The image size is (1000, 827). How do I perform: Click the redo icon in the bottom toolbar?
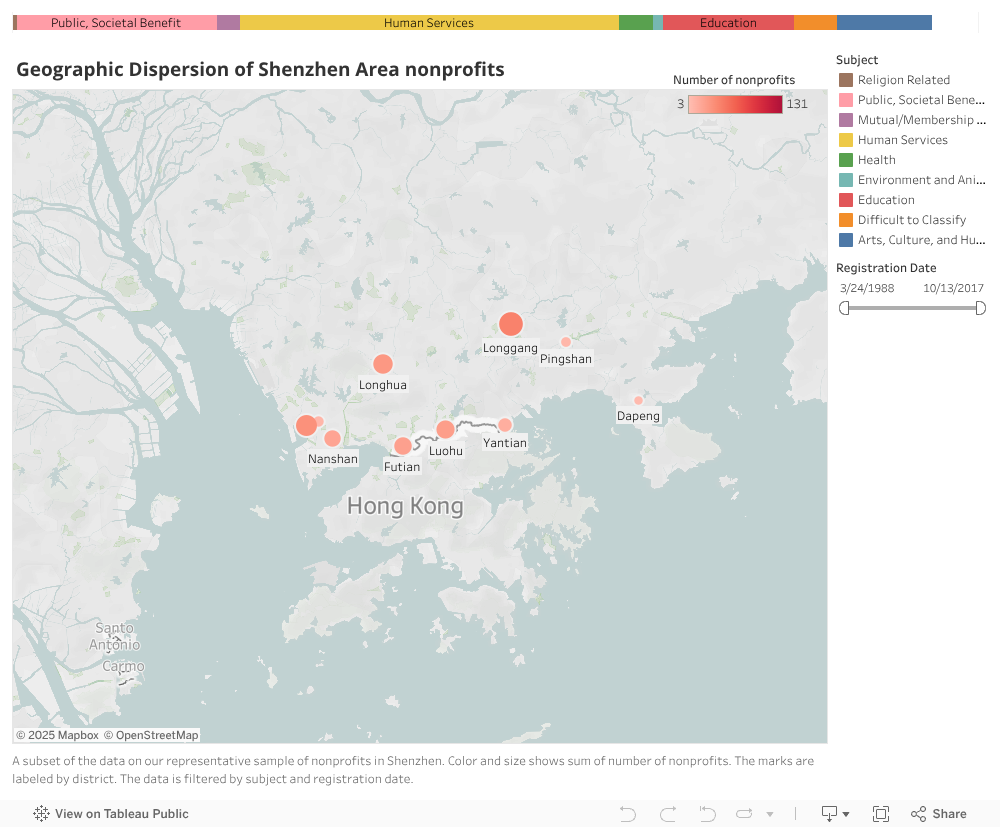coord(668,813)
